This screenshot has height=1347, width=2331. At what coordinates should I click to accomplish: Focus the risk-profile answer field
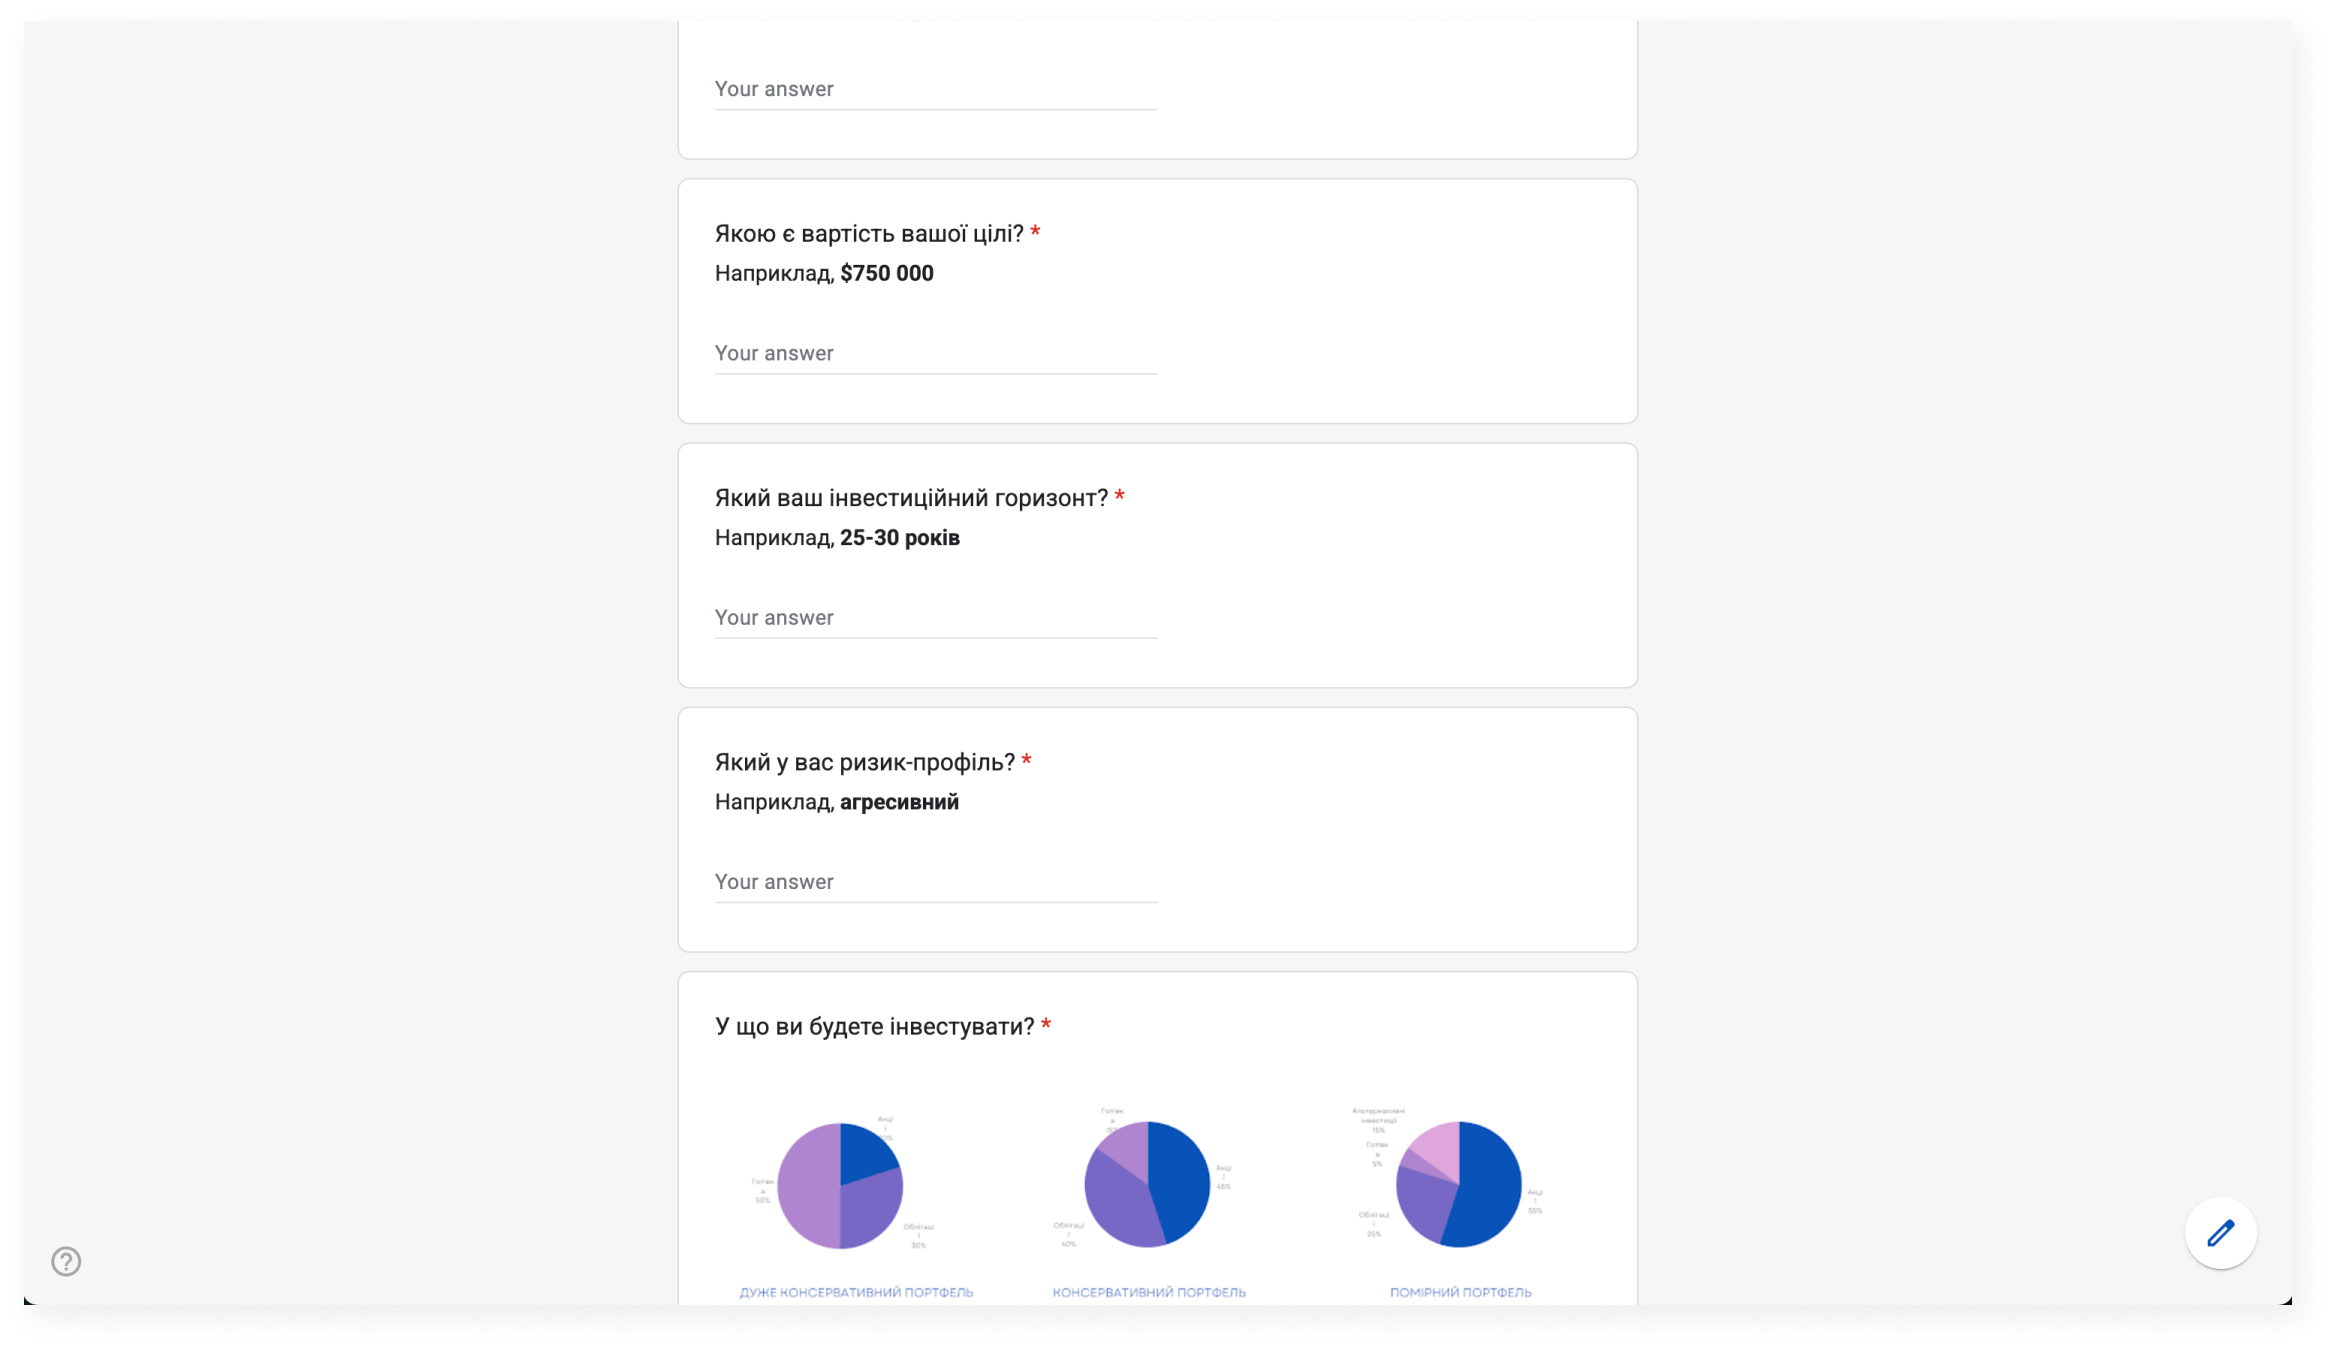(x=935, y=882)
